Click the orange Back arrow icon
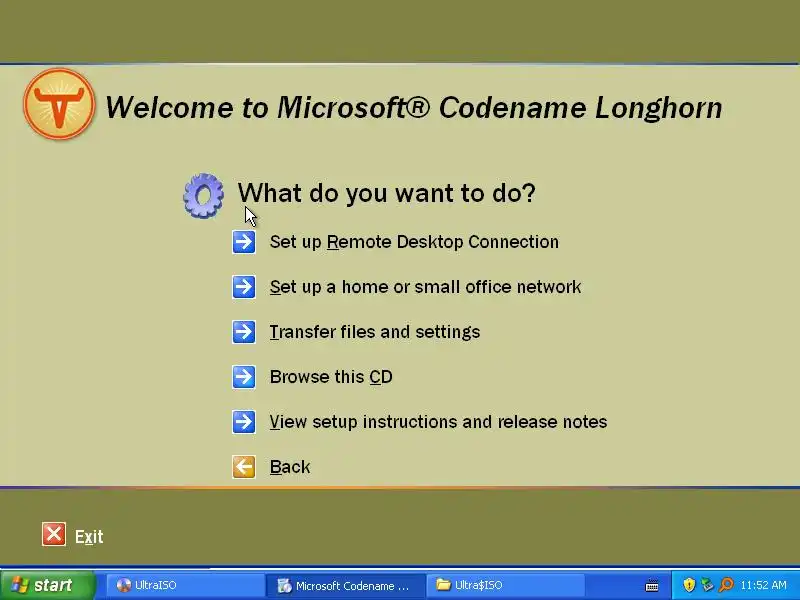Viewport: 800px width, 600px height. point(244,467)
